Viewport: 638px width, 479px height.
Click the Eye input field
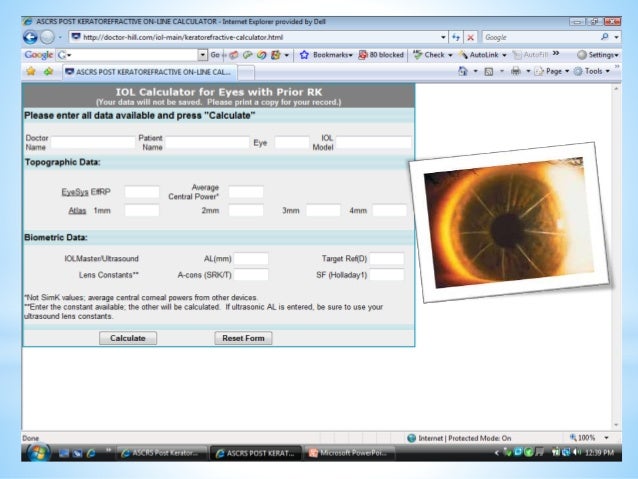pos(292,142)
